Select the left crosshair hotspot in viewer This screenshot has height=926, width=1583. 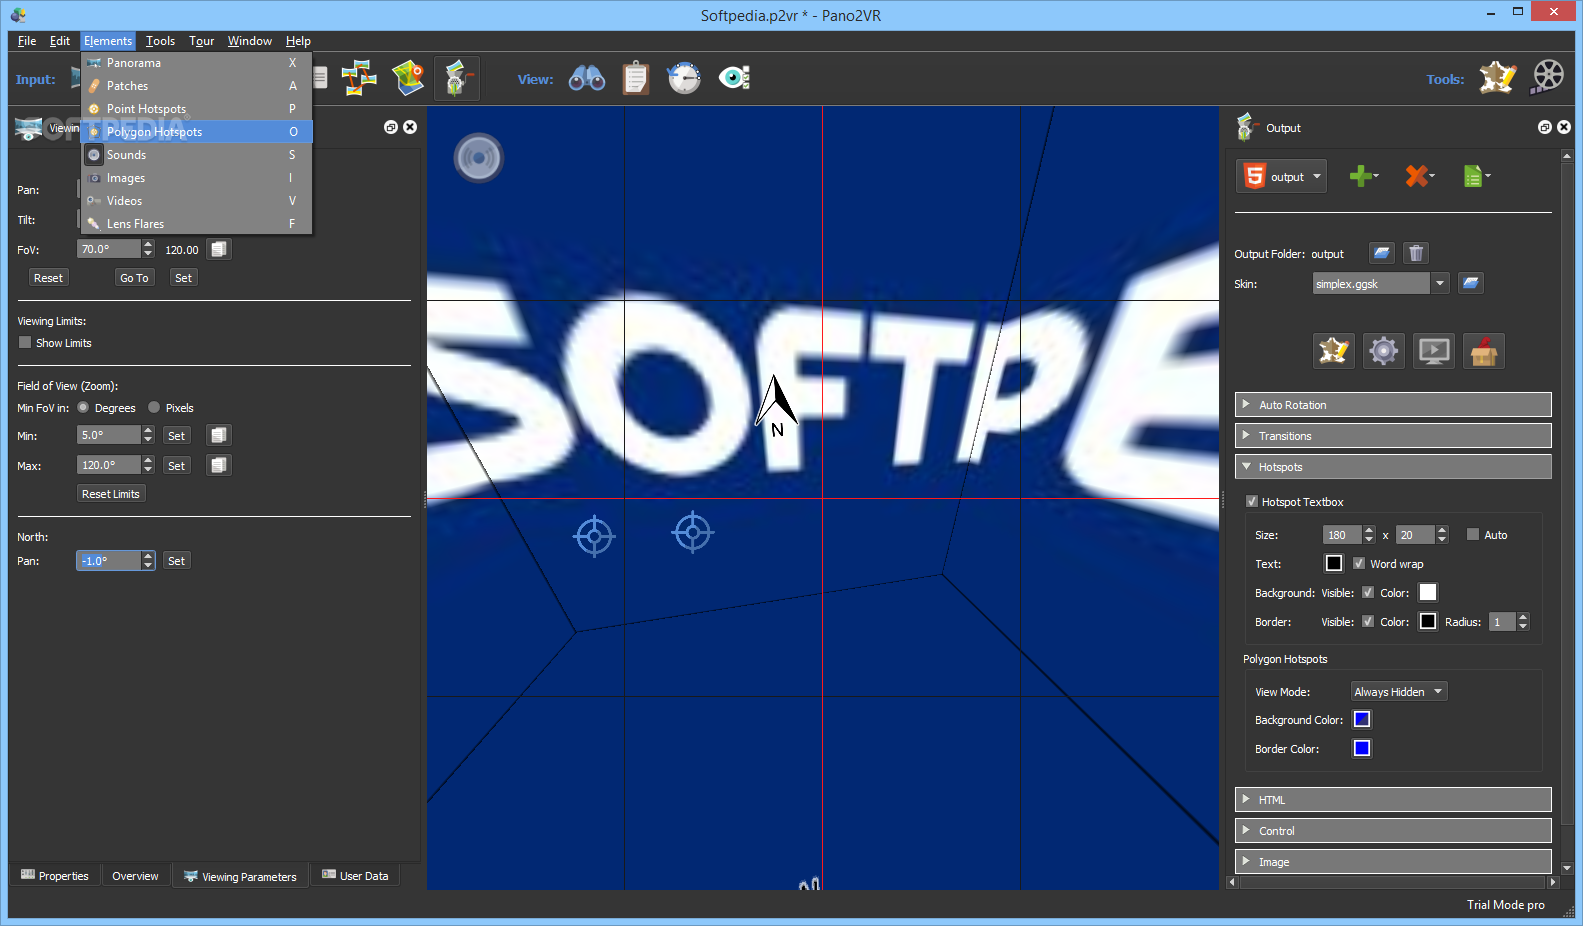click(594, 536)
